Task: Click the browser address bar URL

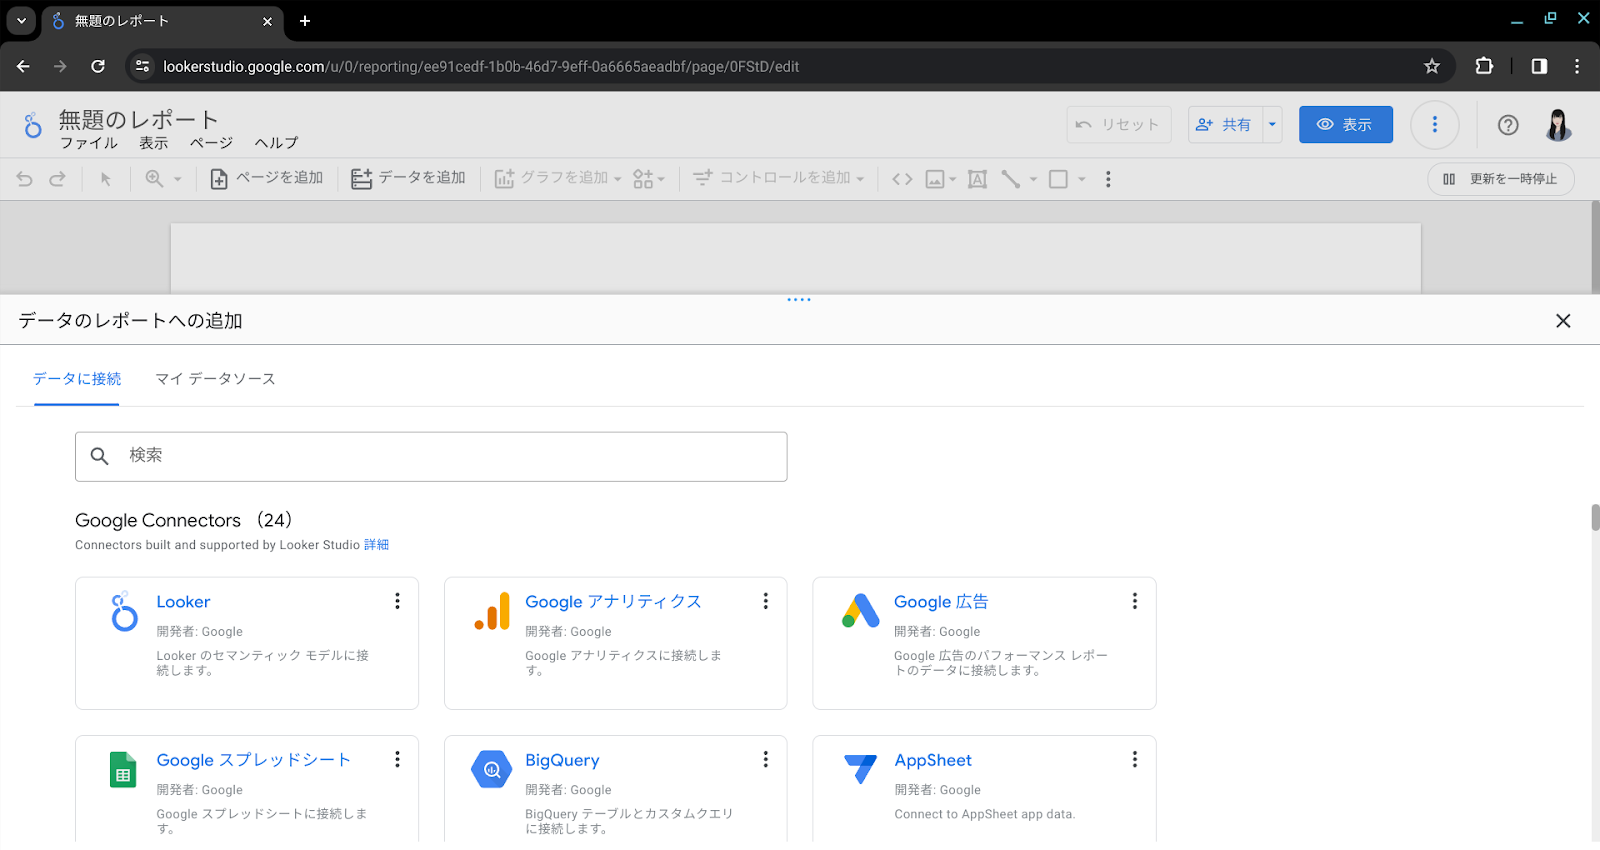Action: [x=481, y=67]
